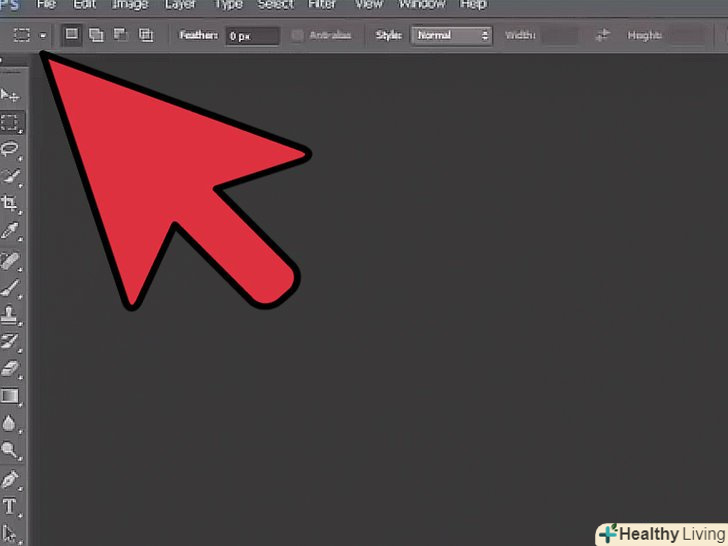Viewport: 728px width, 546px height.
Task: Select the Eyedropper tool
Action: (x=10, y=231)
